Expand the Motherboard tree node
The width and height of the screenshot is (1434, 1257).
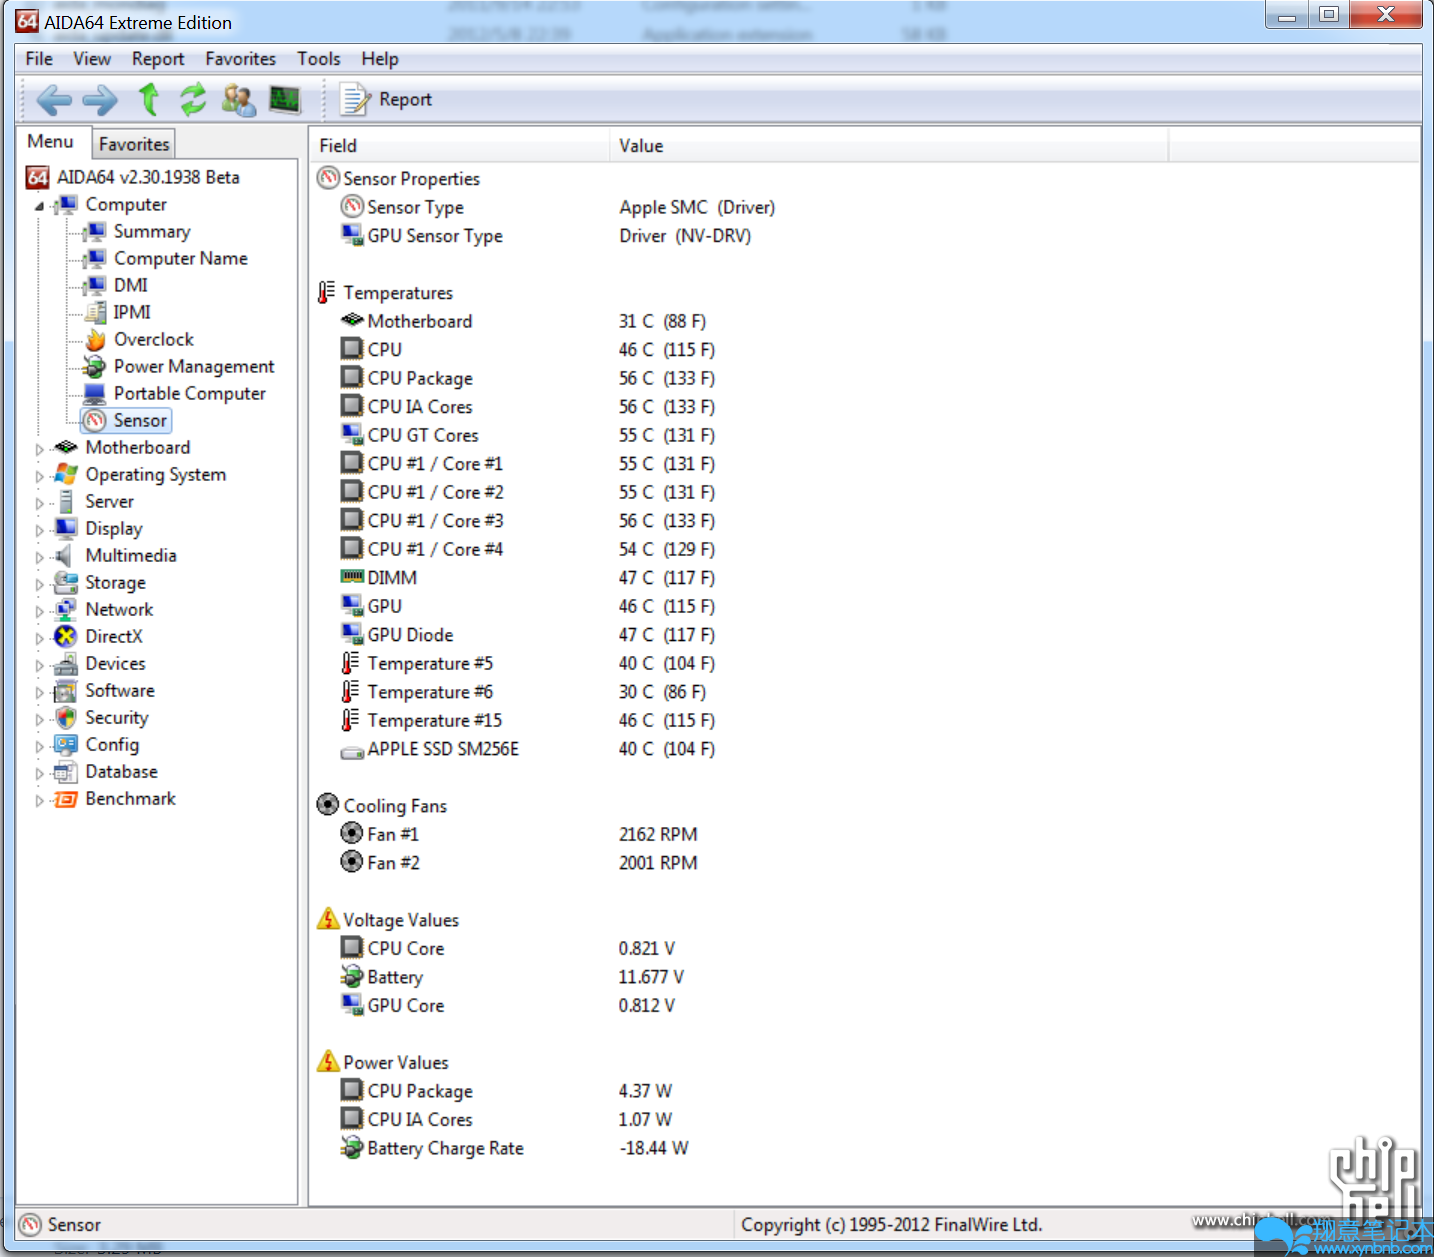tap(40, 449)
